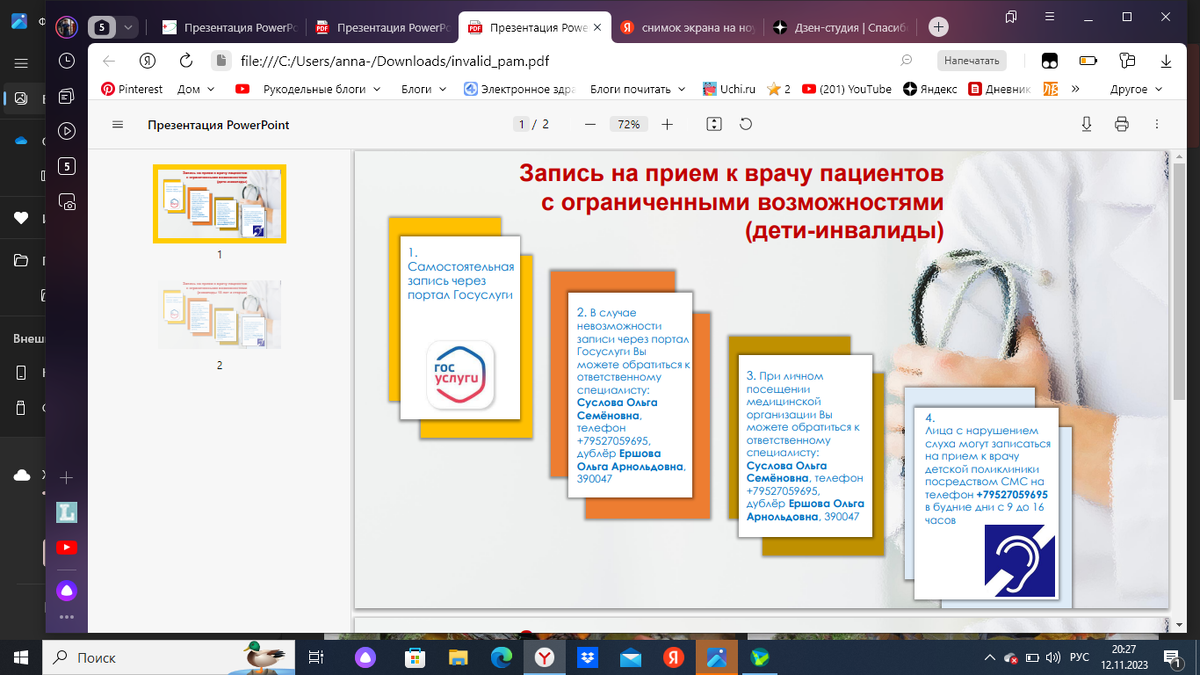1200x675 pixels.
Task: Expand the tab group dropdown showing 5
Action: tap(129, 28)
